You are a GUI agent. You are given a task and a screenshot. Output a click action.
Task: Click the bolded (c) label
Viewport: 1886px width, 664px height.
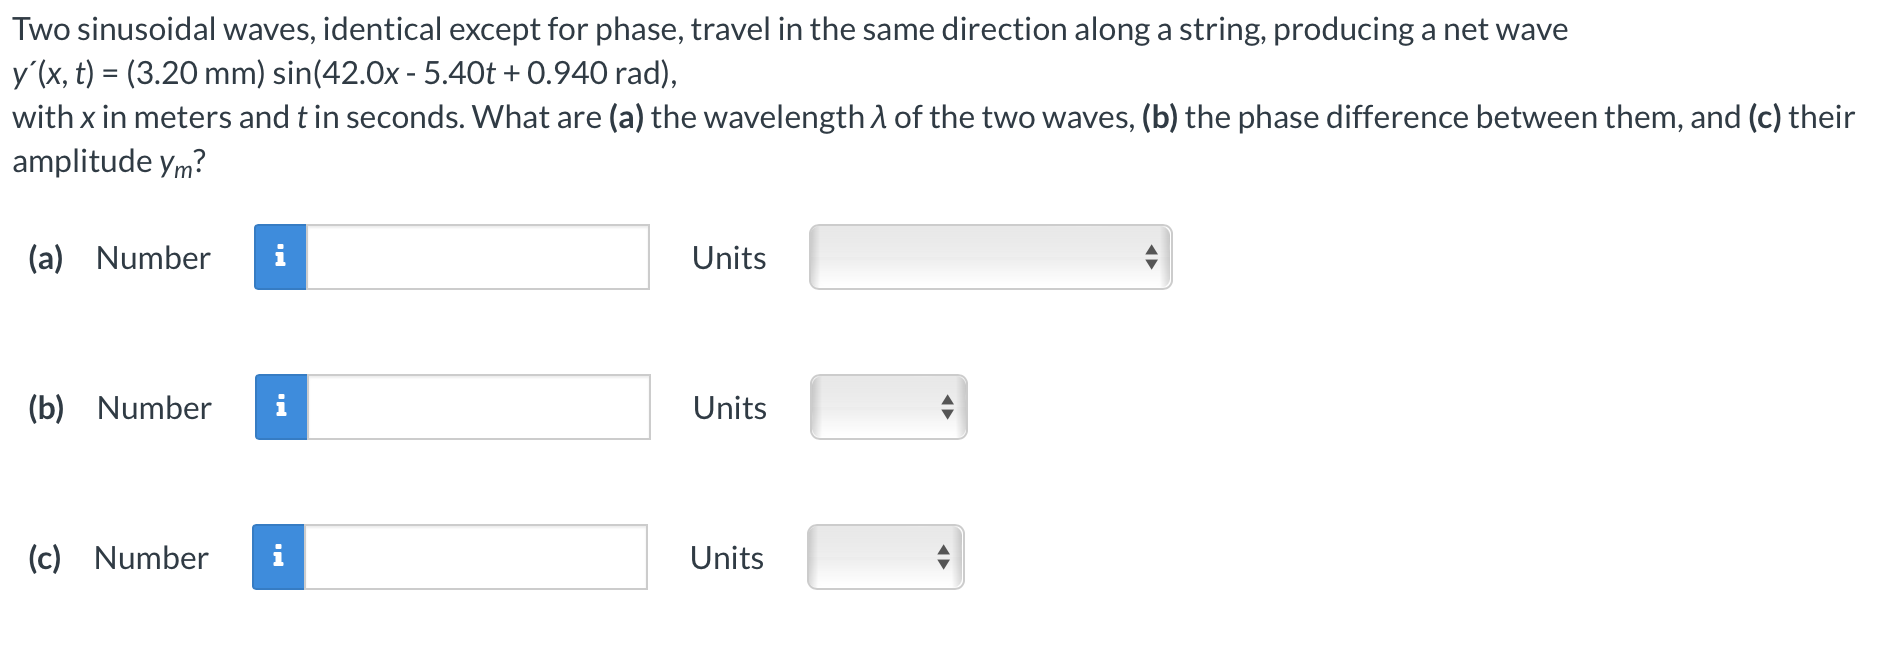(45, 557)
